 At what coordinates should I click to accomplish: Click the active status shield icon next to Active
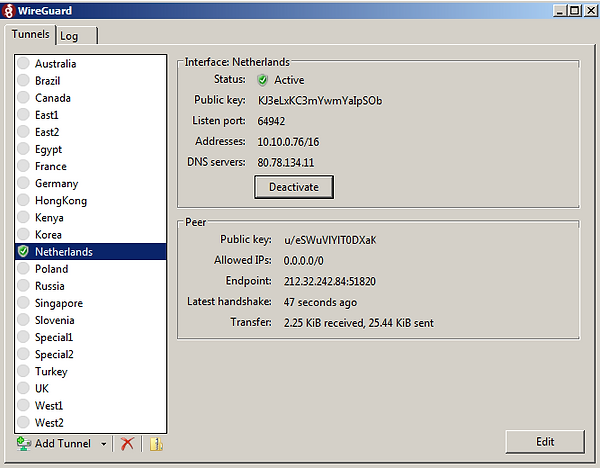pyautogui.click(x=262, y=80)
